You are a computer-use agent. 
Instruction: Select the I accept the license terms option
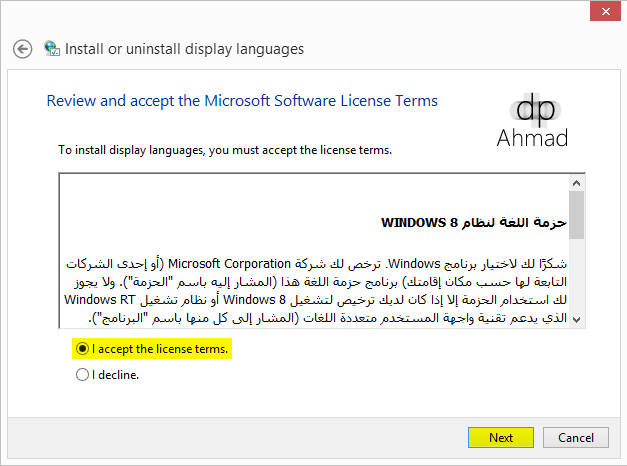tap(82, 349)
